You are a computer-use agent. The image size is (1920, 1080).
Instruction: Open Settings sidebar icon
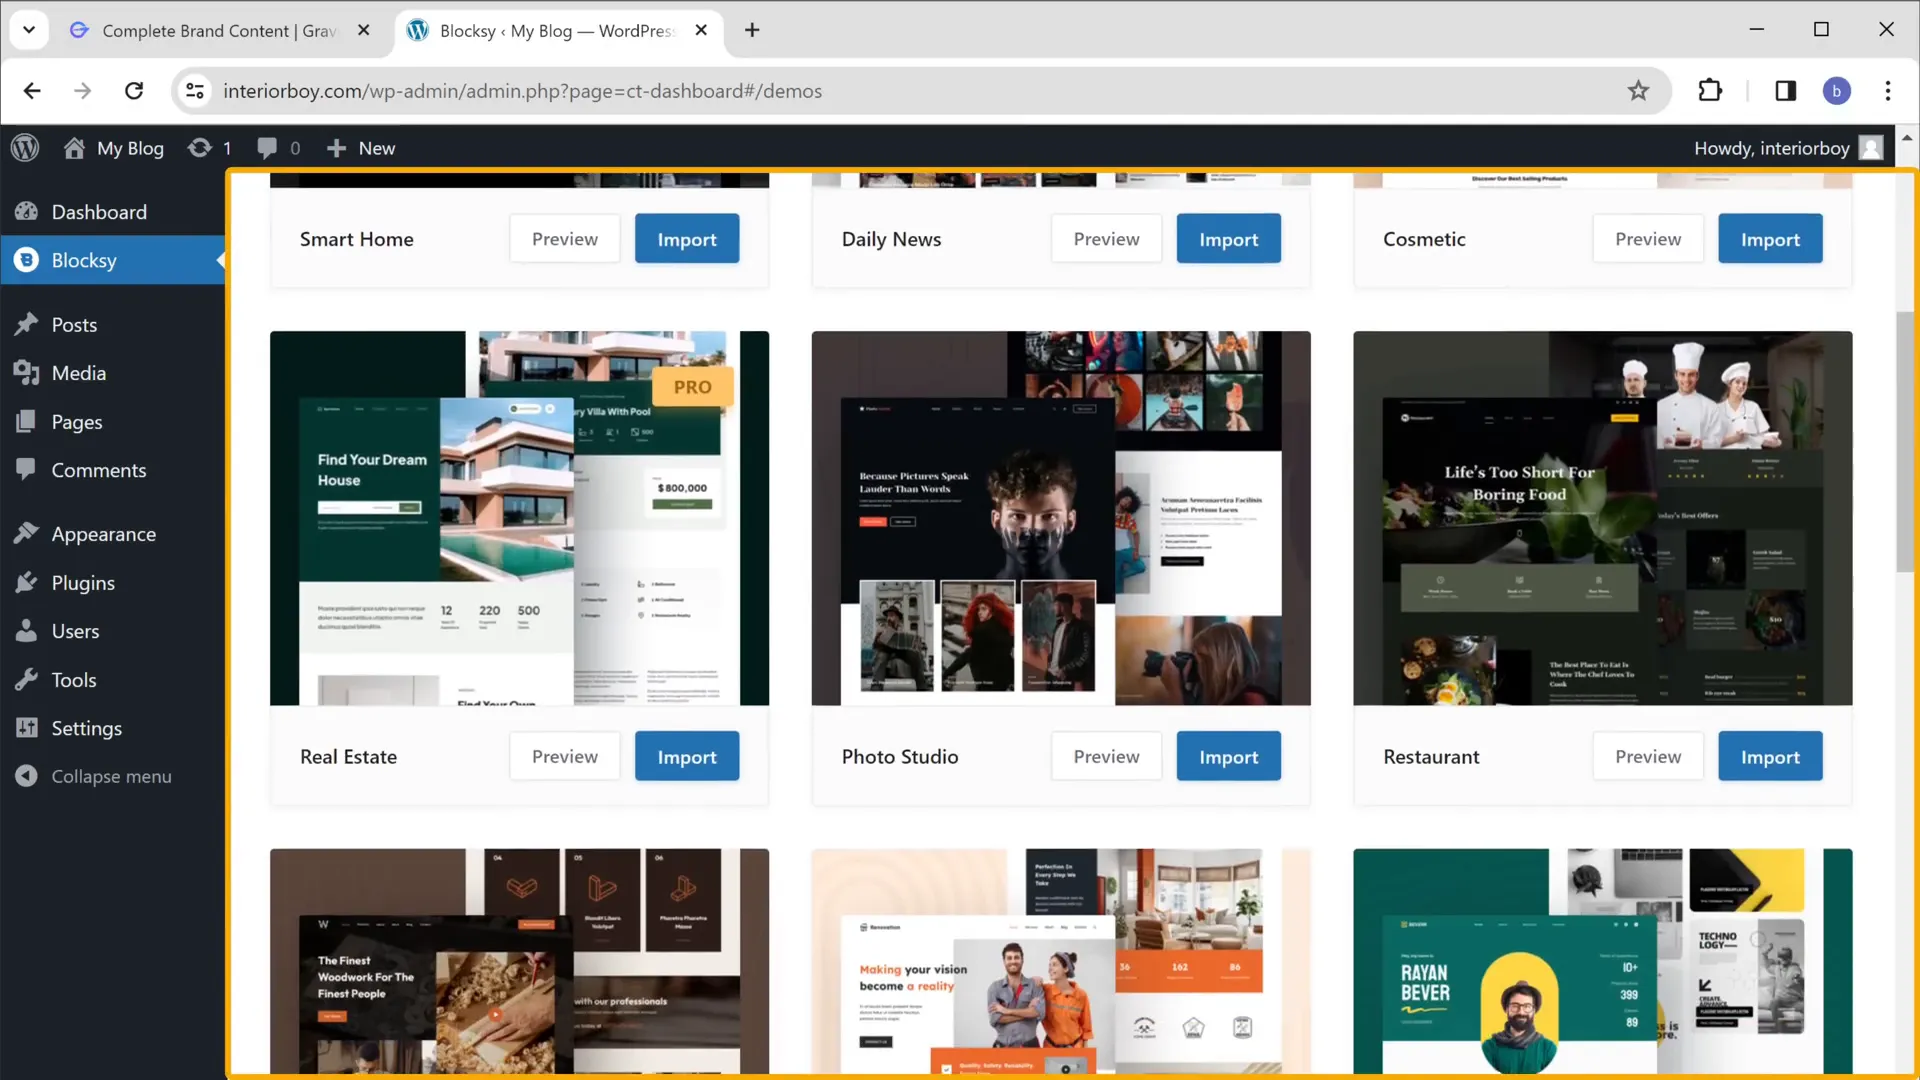pos(27,728)
